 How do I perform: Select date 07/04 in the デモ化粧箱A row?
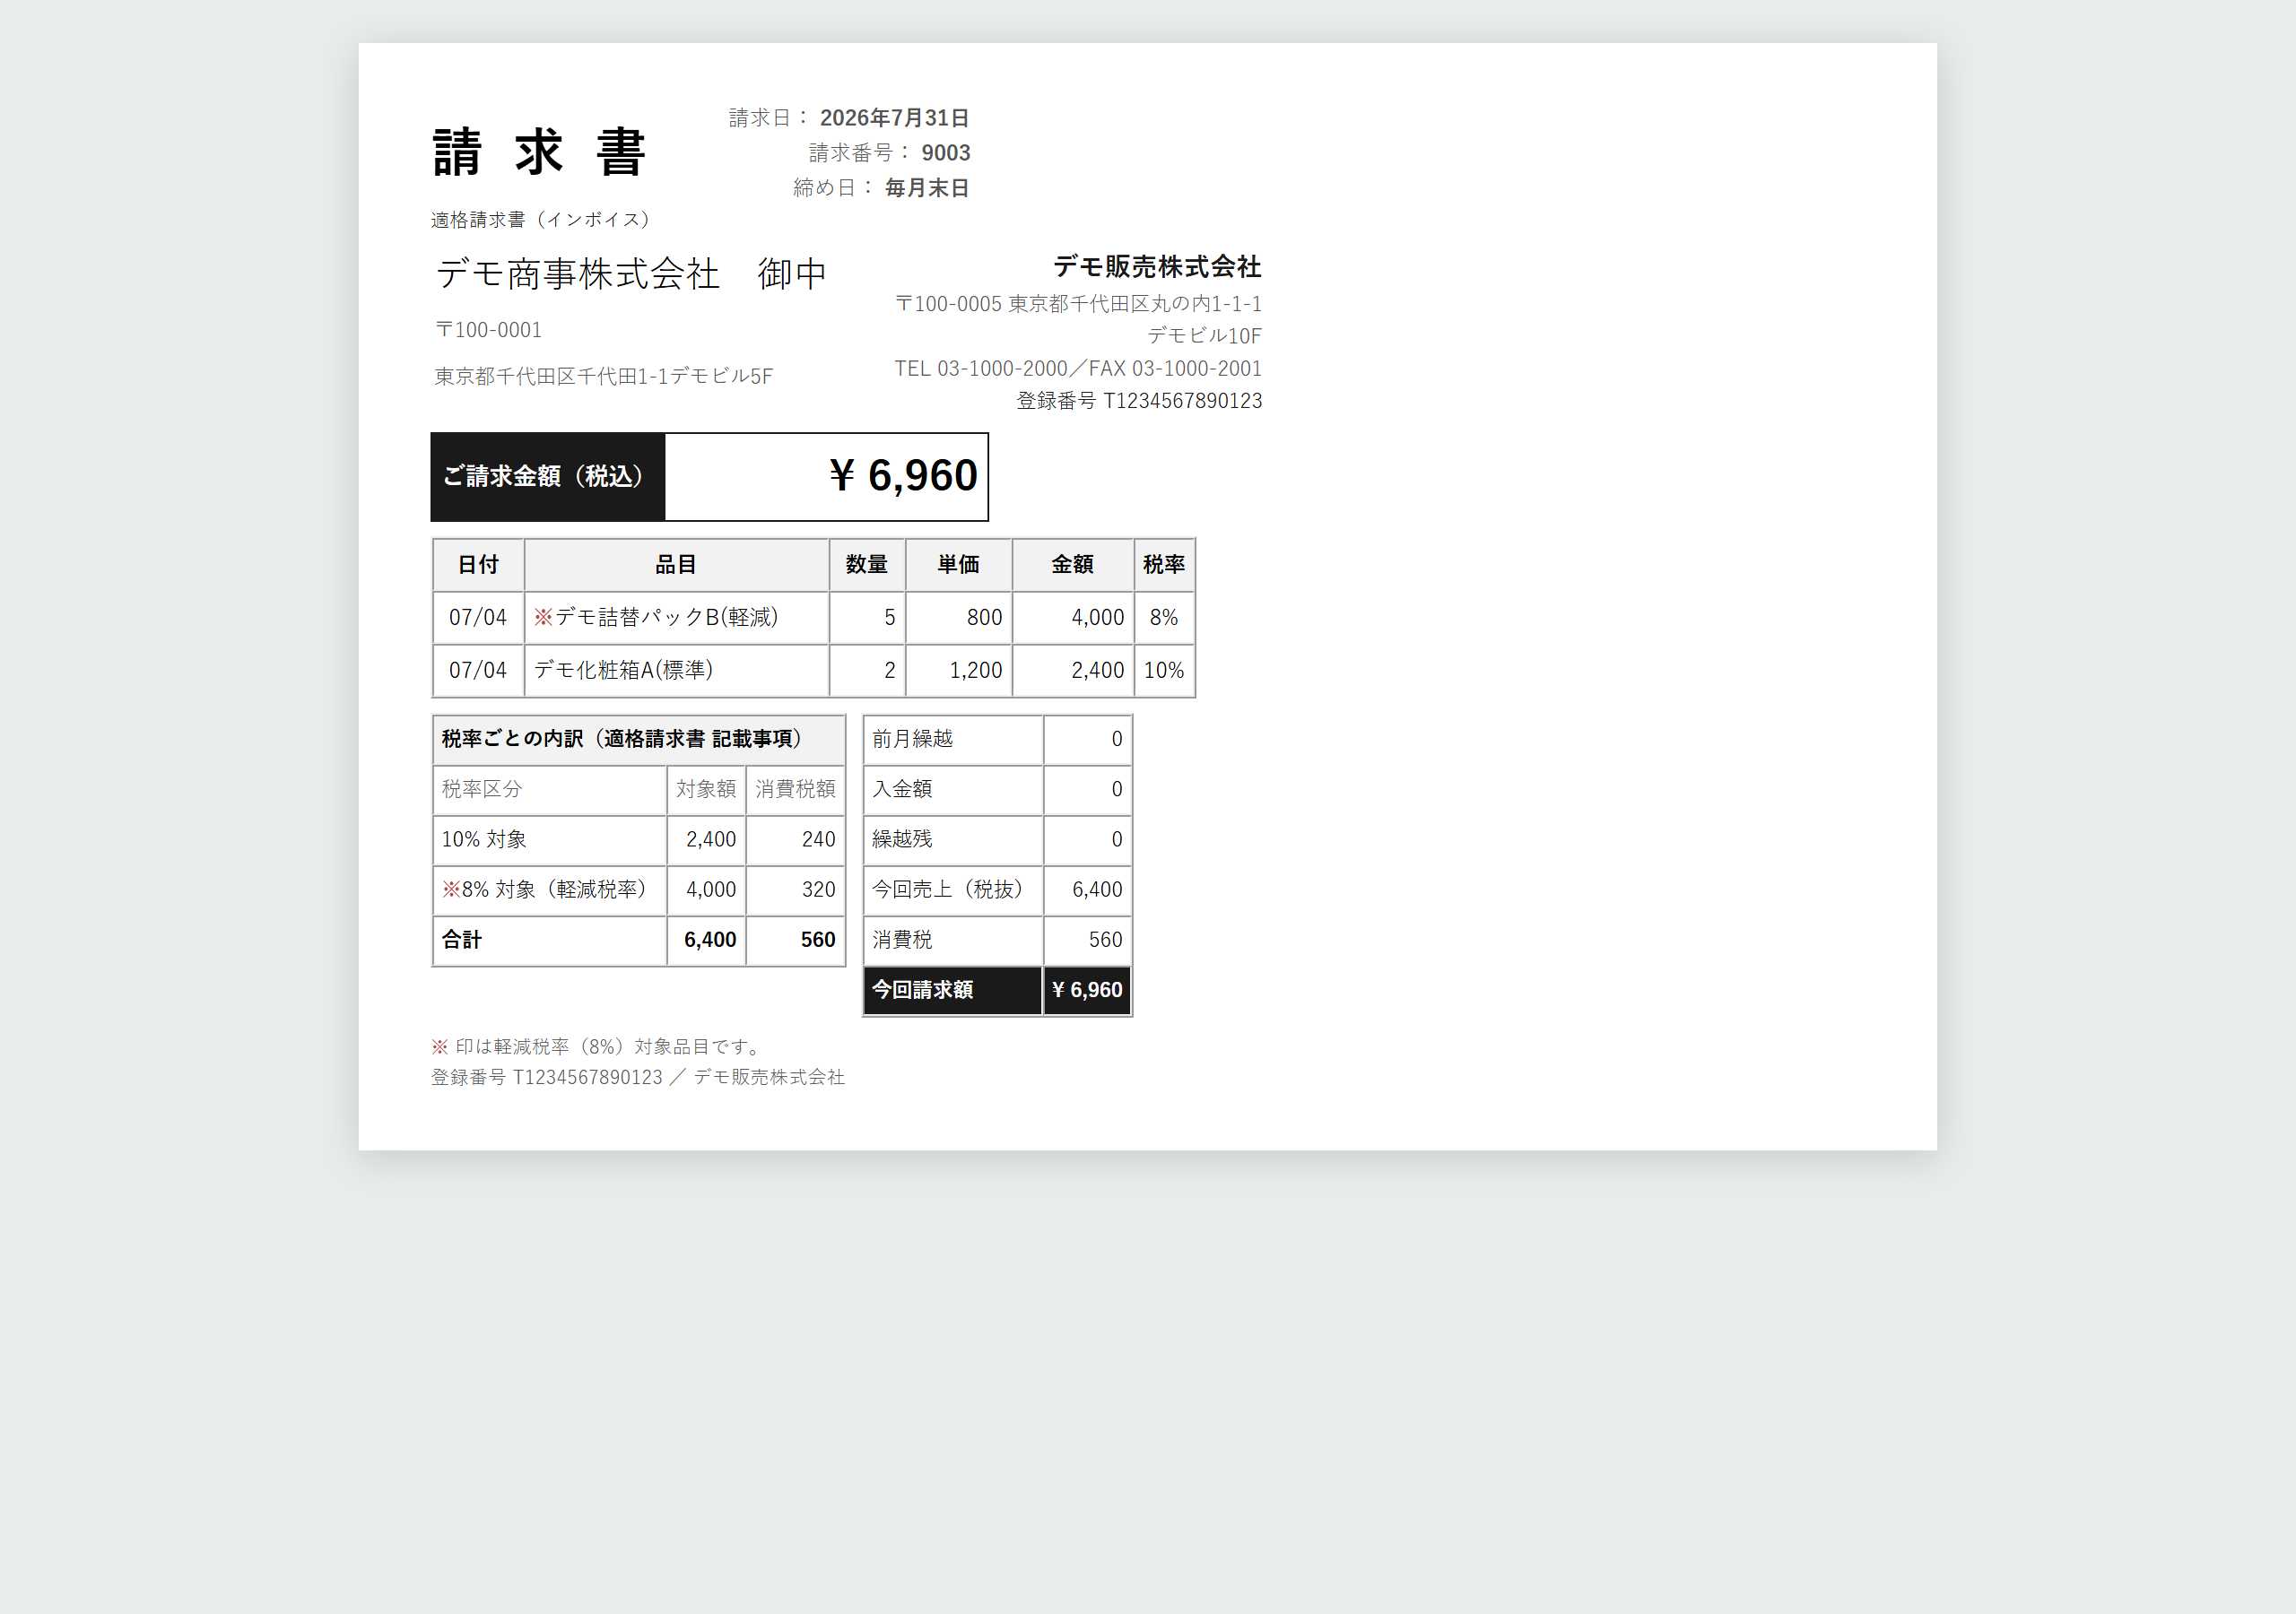click(478, 671)
